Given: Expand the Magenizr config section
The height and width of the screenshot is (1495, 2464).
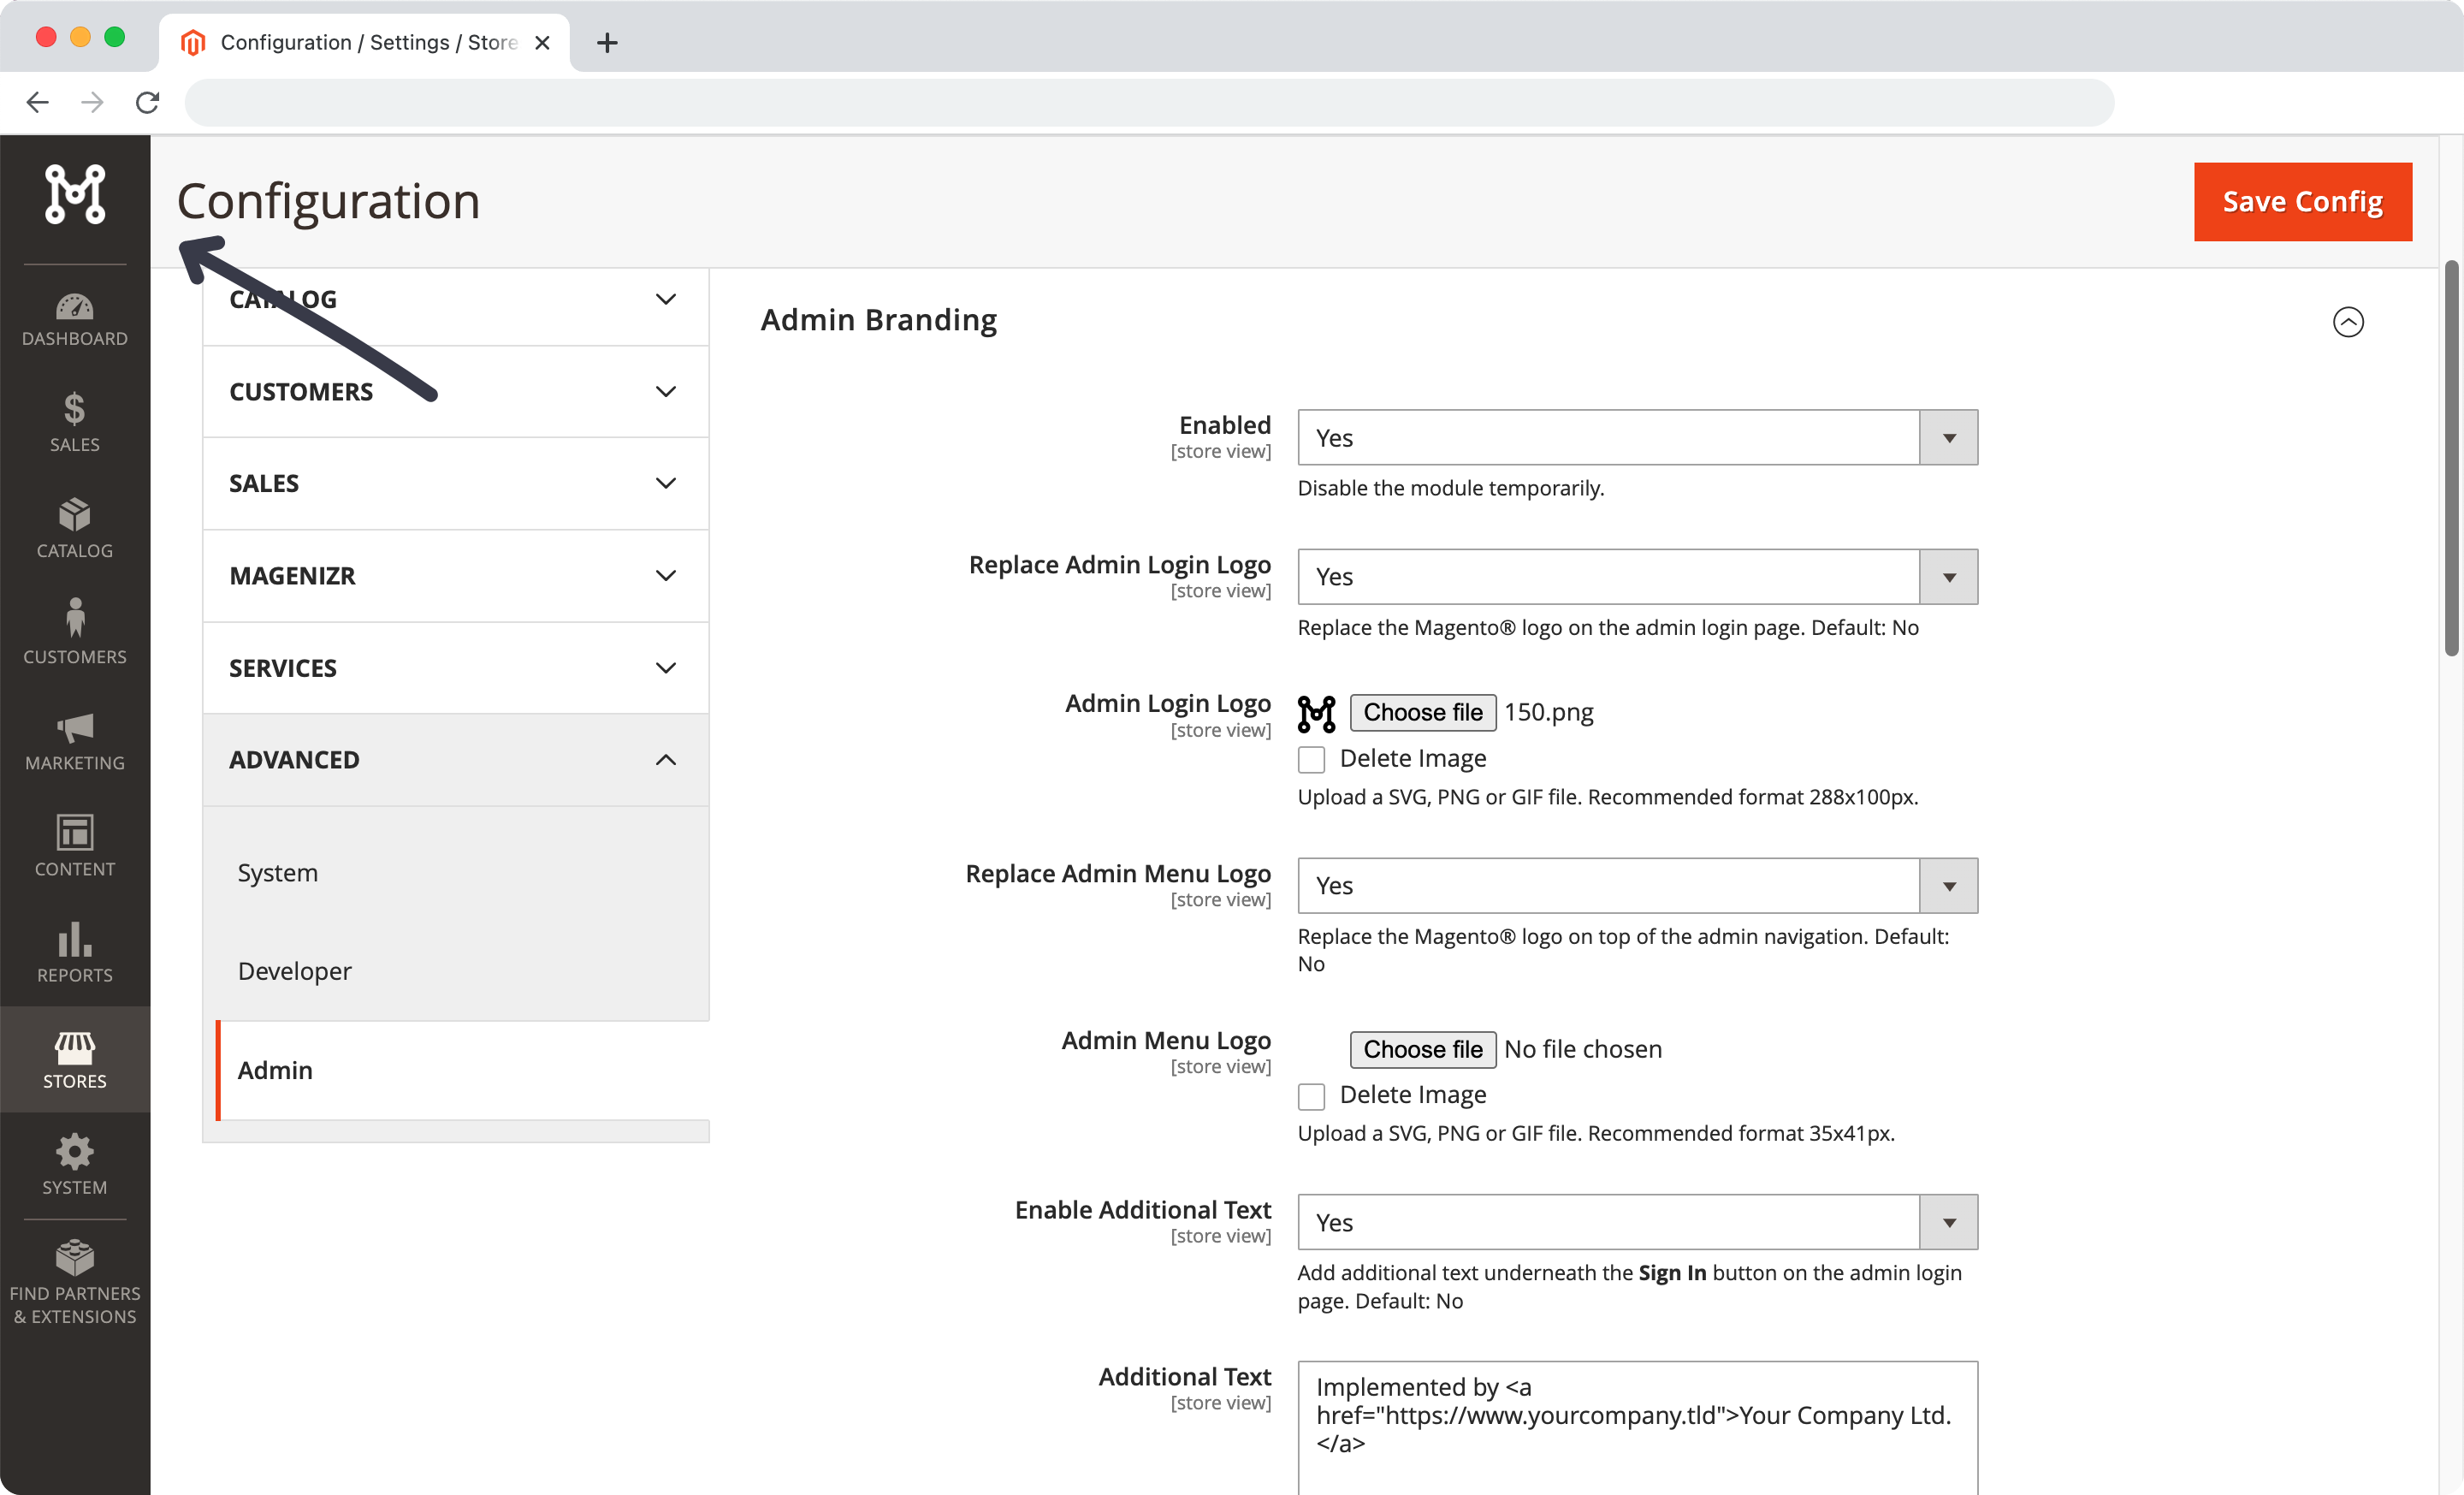Looking at the screenshot, I should [455, 576].
